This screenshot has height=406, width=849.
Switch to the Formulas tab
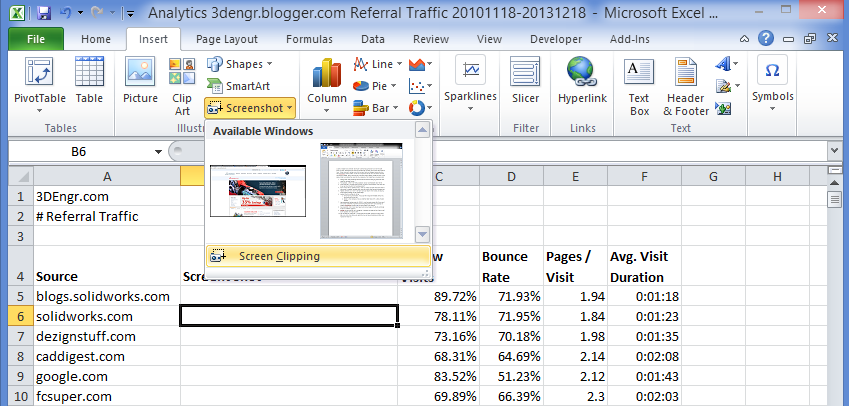coord(309,39)
